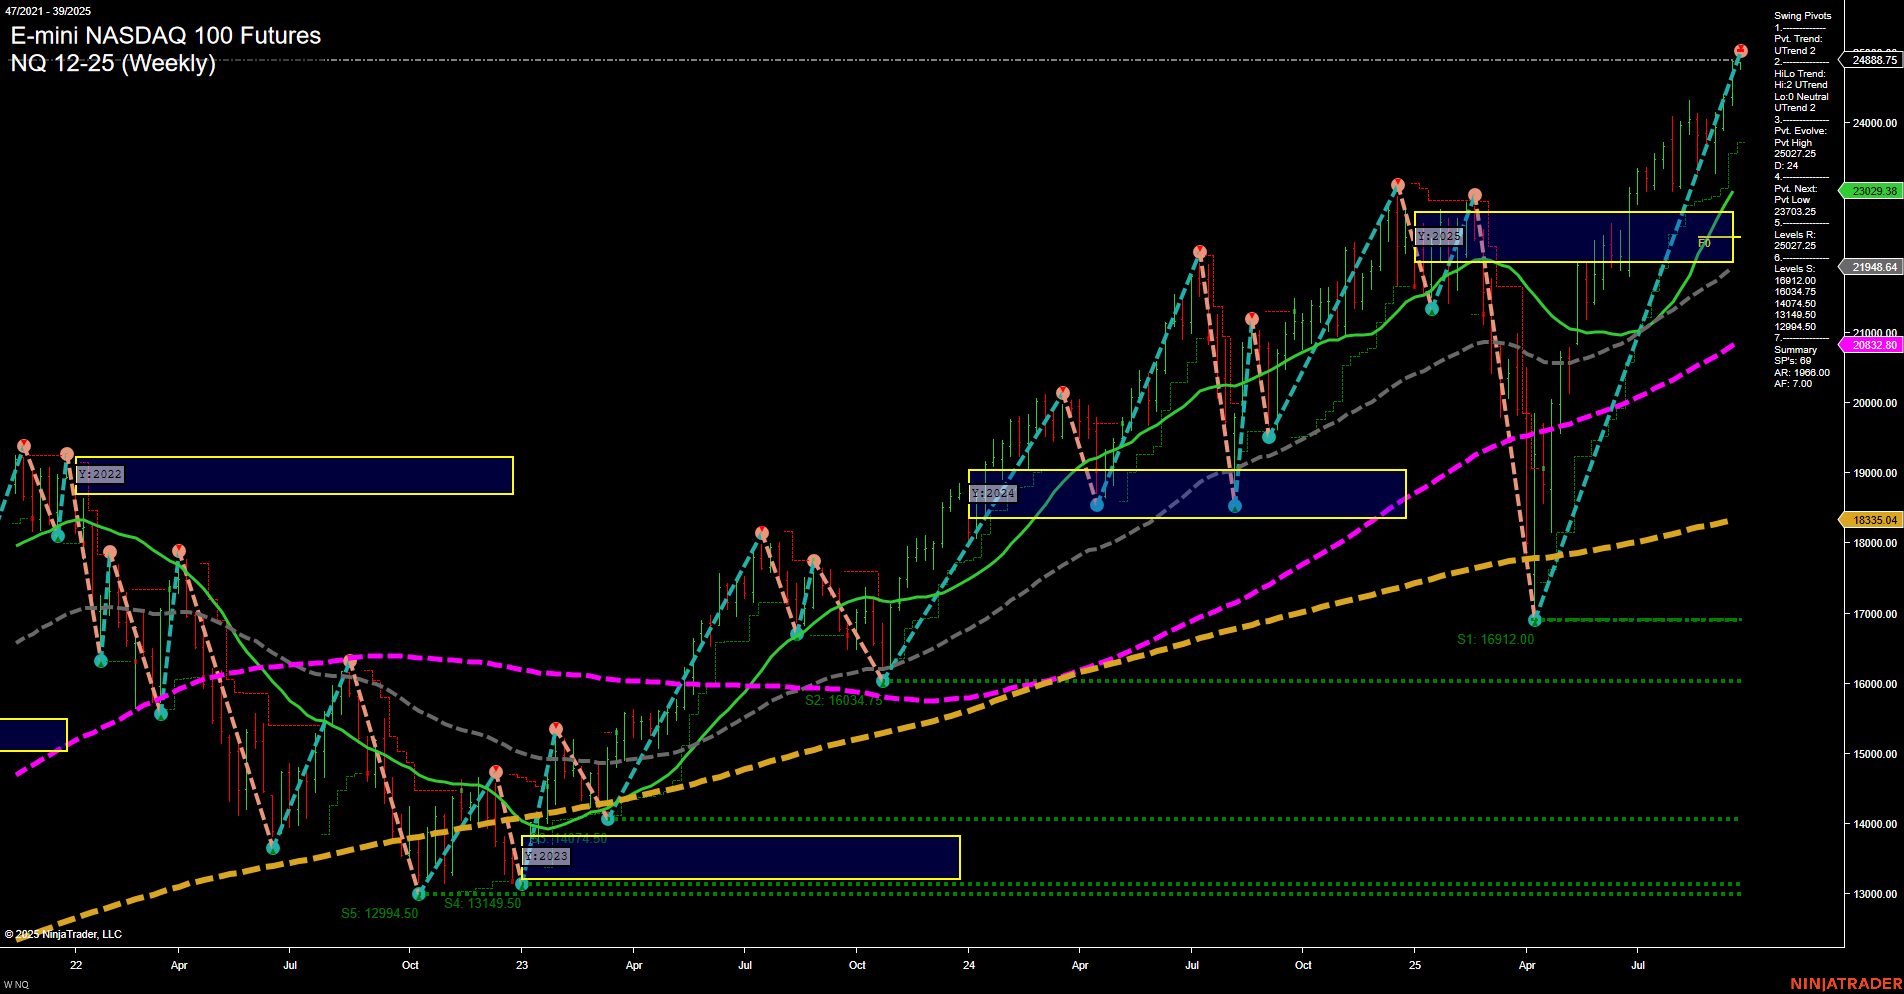Click the 47/2021 - 39/2025 range label
The height and width of the screenshot is (994, 1904).
click(50, 10)
